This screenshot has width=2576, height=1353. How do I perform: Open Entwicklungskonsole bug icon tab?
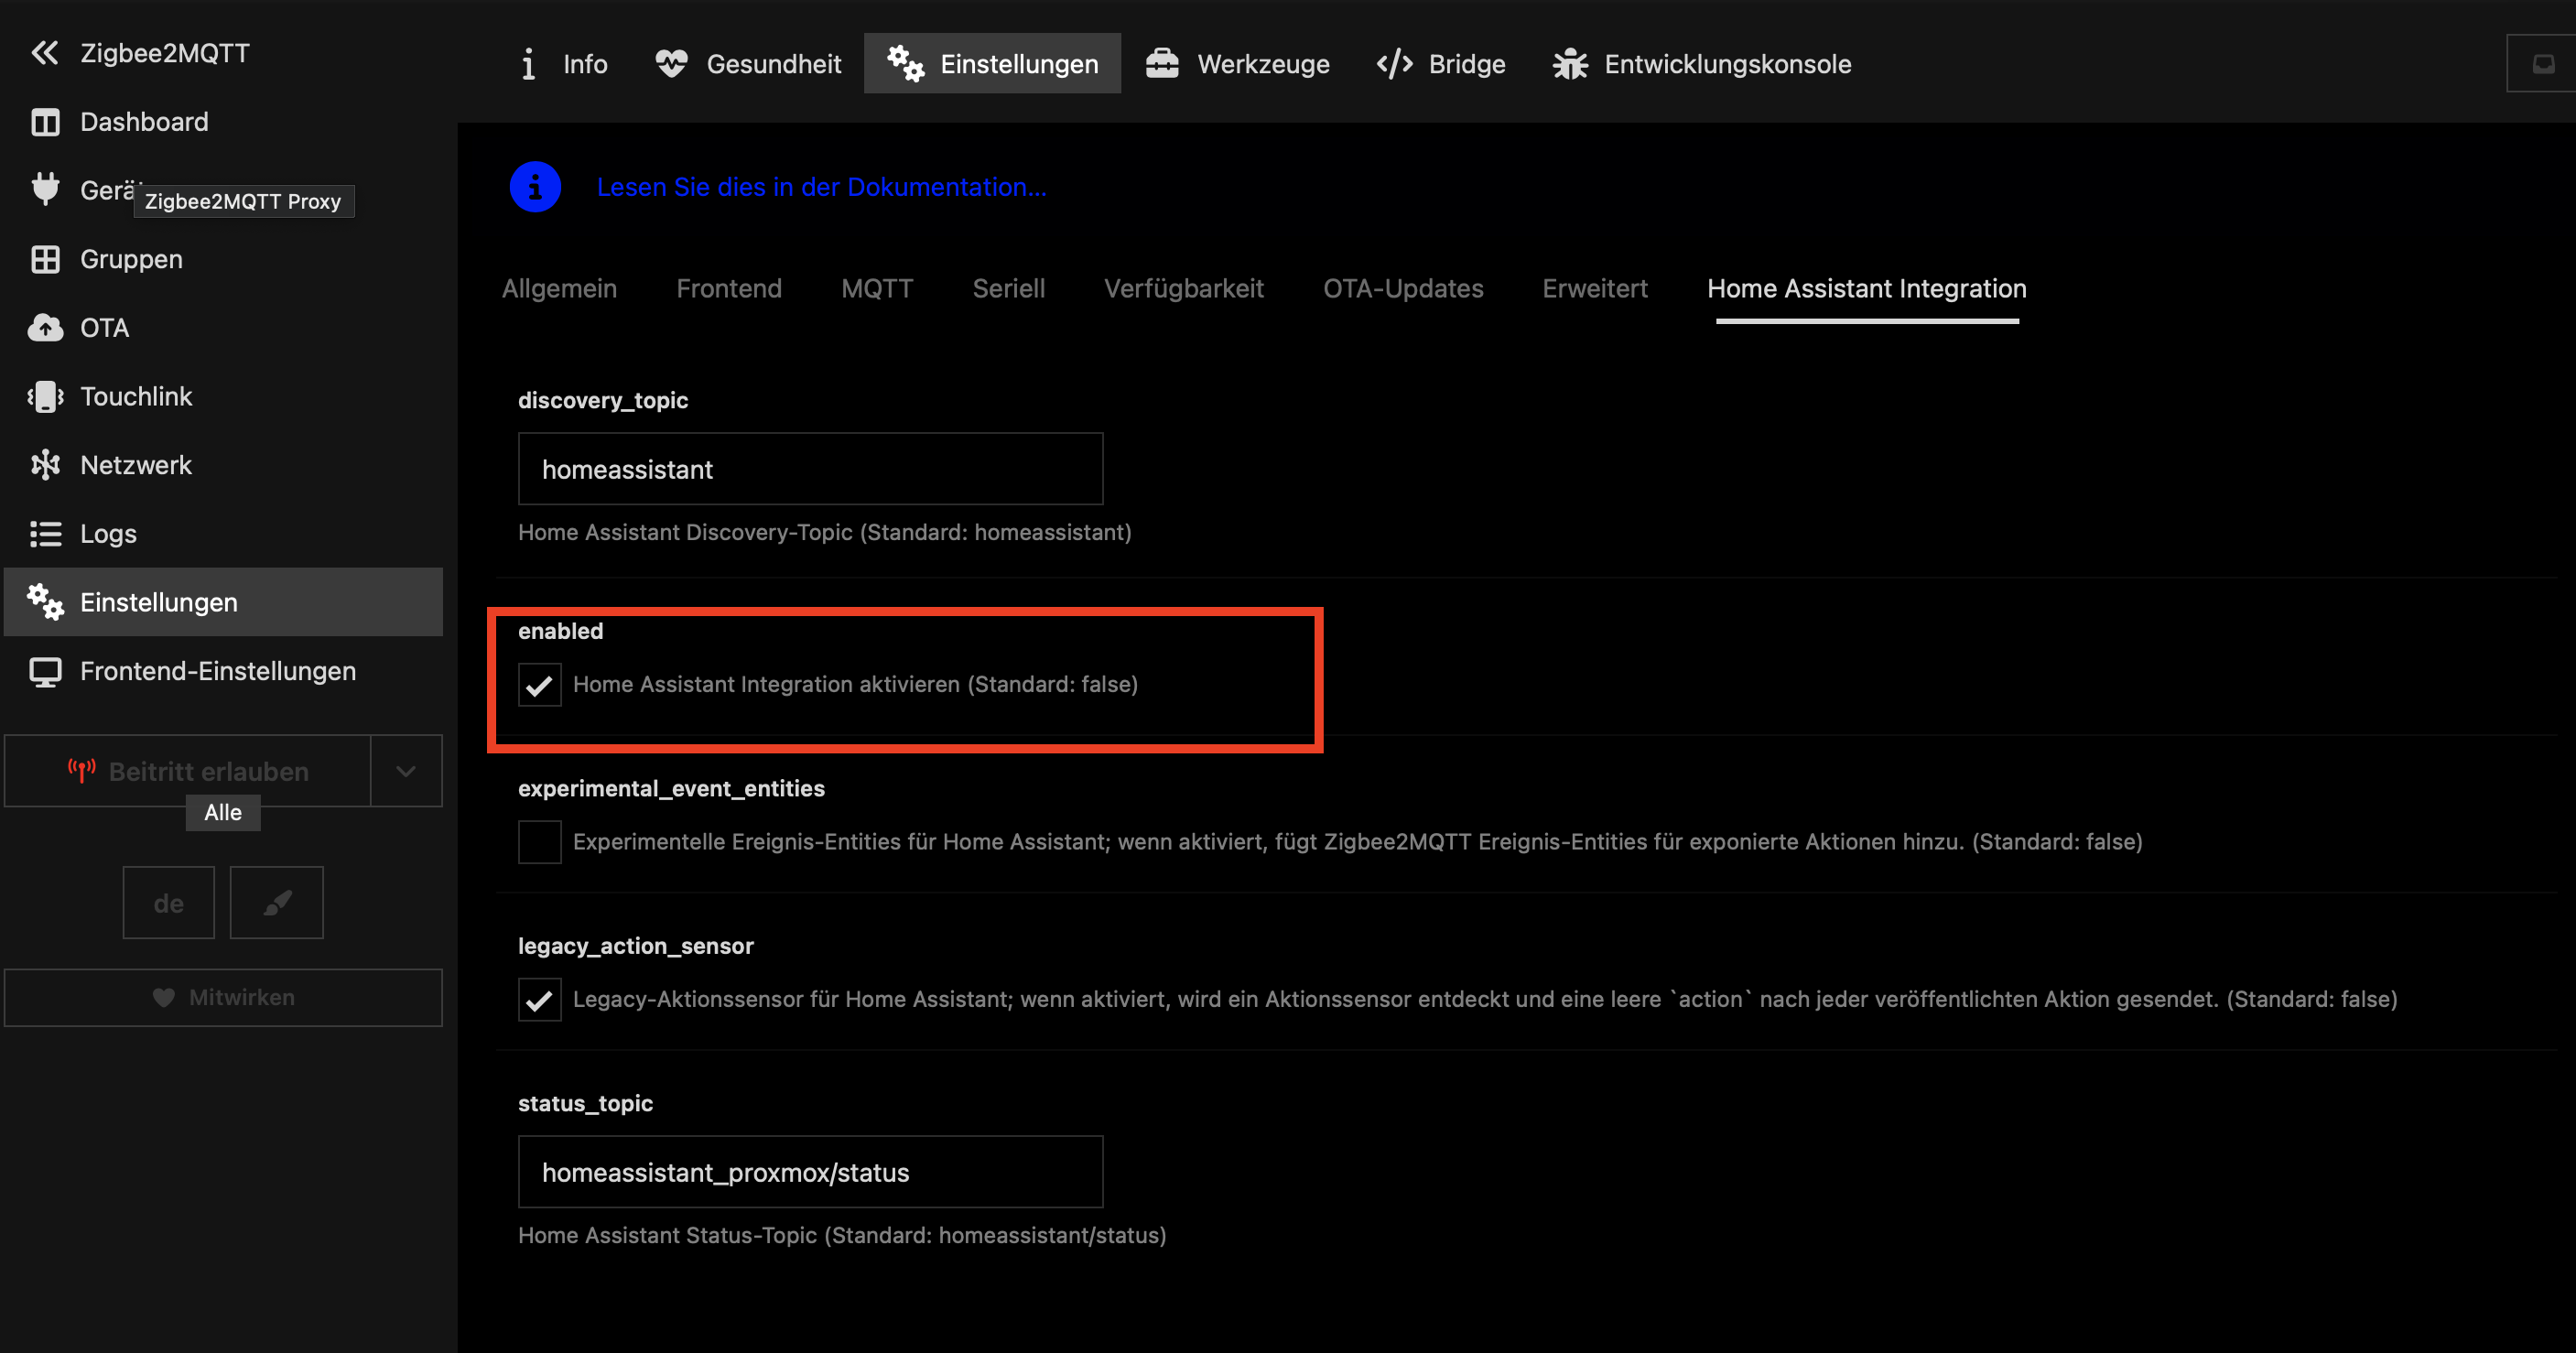tap(1700, 64)
